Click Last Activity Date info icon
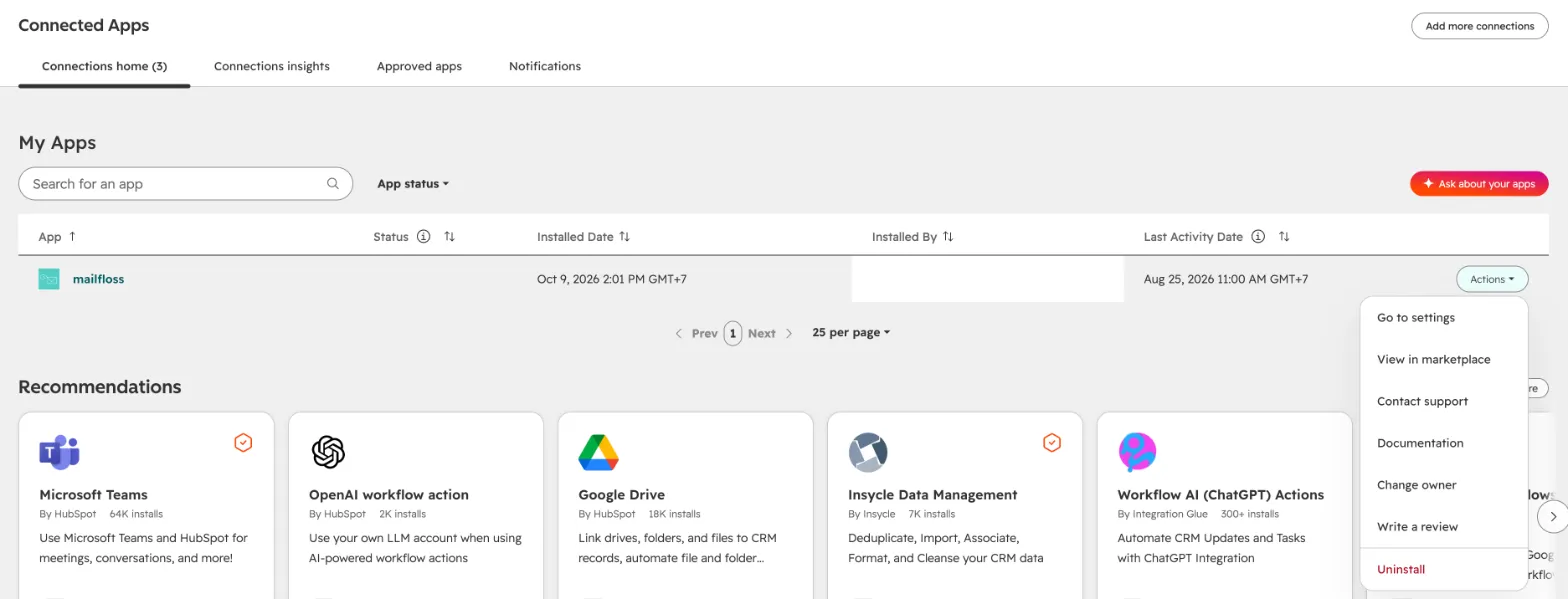Screen dimensions: 1568x599 click(x=1258, y=237)
